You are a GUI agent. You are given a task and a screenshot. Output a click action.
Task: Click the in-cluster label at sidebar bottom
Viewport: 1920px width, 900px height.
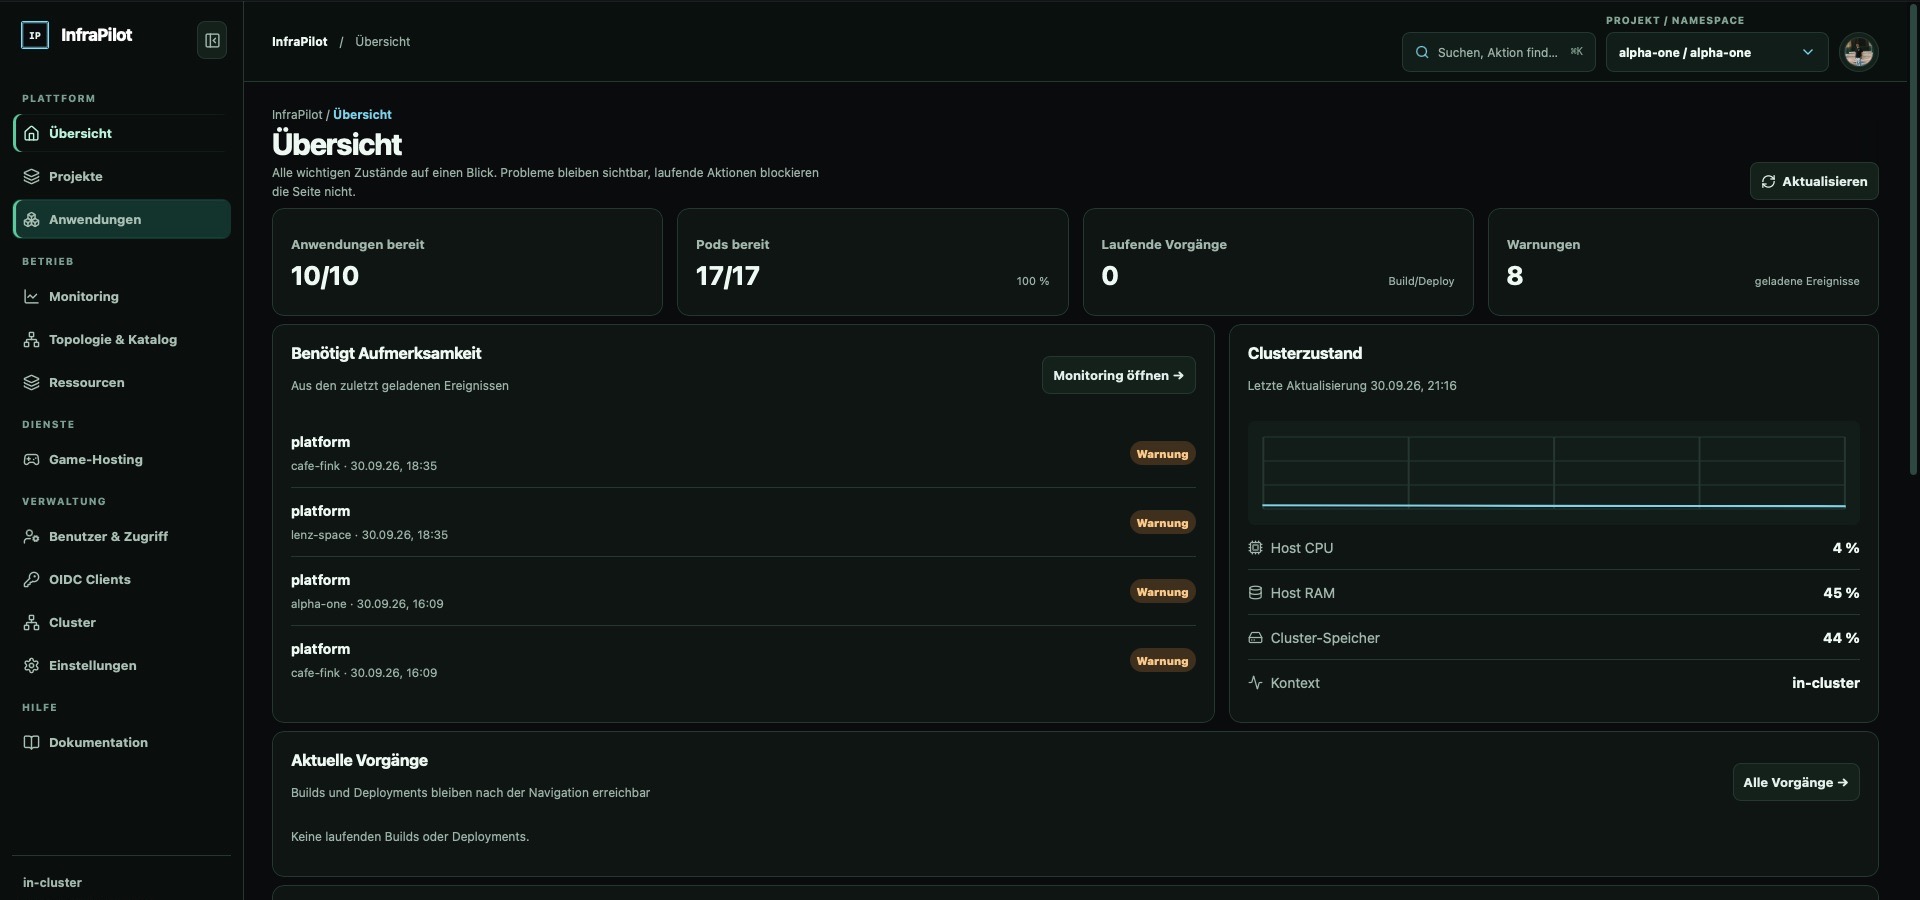[x=52, y=882]
